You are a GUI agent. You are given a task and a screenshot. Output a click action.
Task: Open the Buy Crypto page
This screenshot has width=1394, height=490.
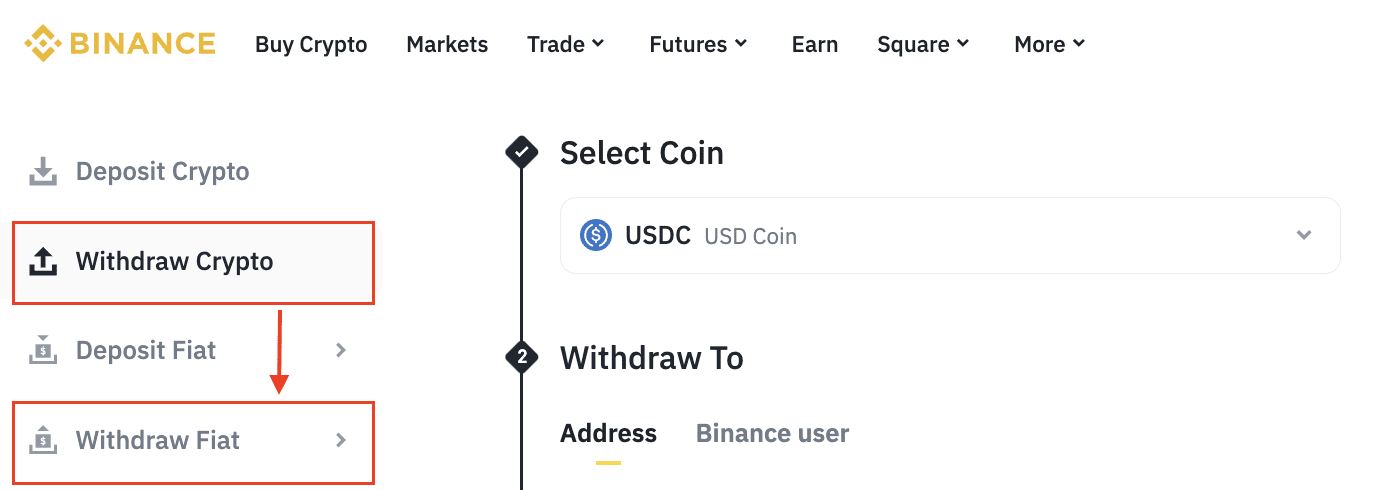pyautogui.click(x=311, y=44)
